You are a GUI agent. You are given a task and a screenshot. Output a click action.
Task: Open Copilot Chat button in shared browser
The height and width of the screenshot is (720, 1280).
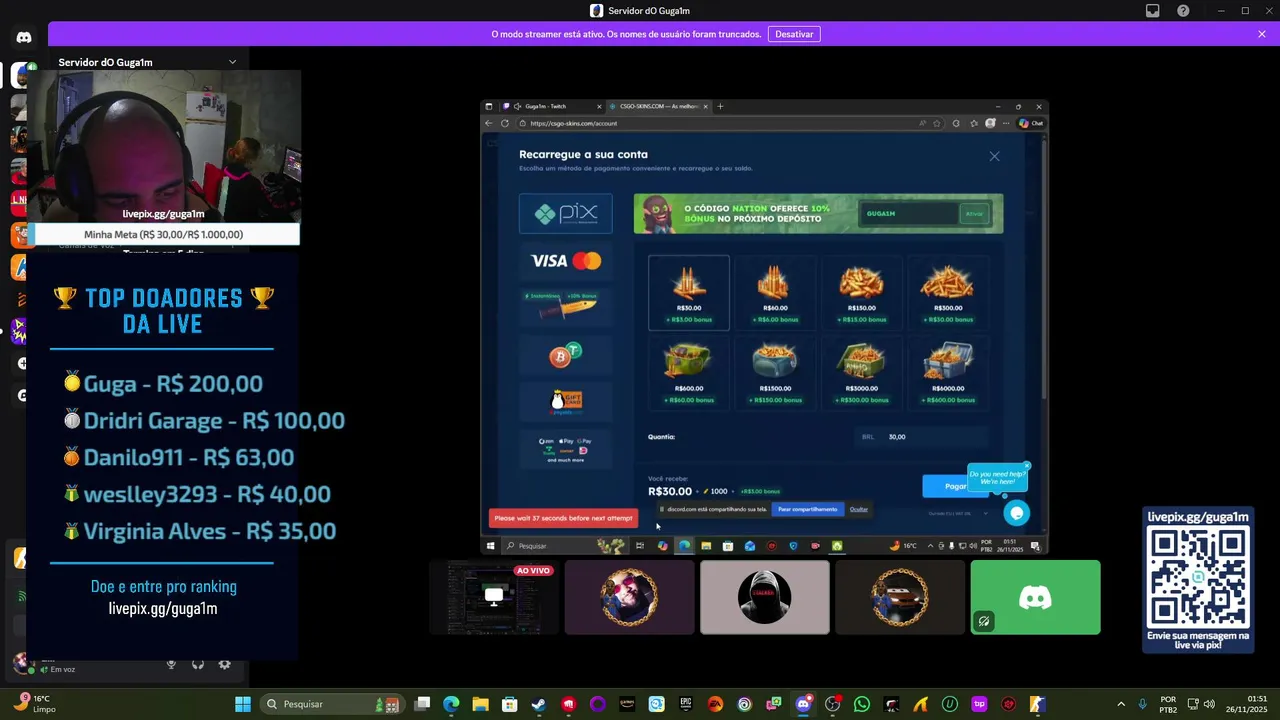[x=1031, y=123]
